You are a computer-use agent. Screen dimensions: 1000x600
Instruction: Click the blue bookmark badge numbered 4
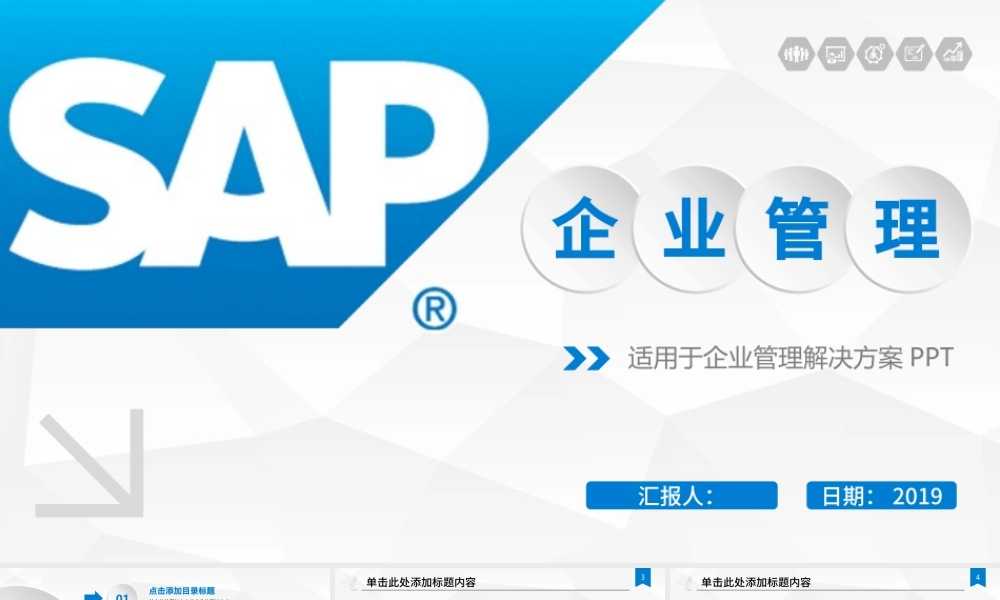coord(978,578)
